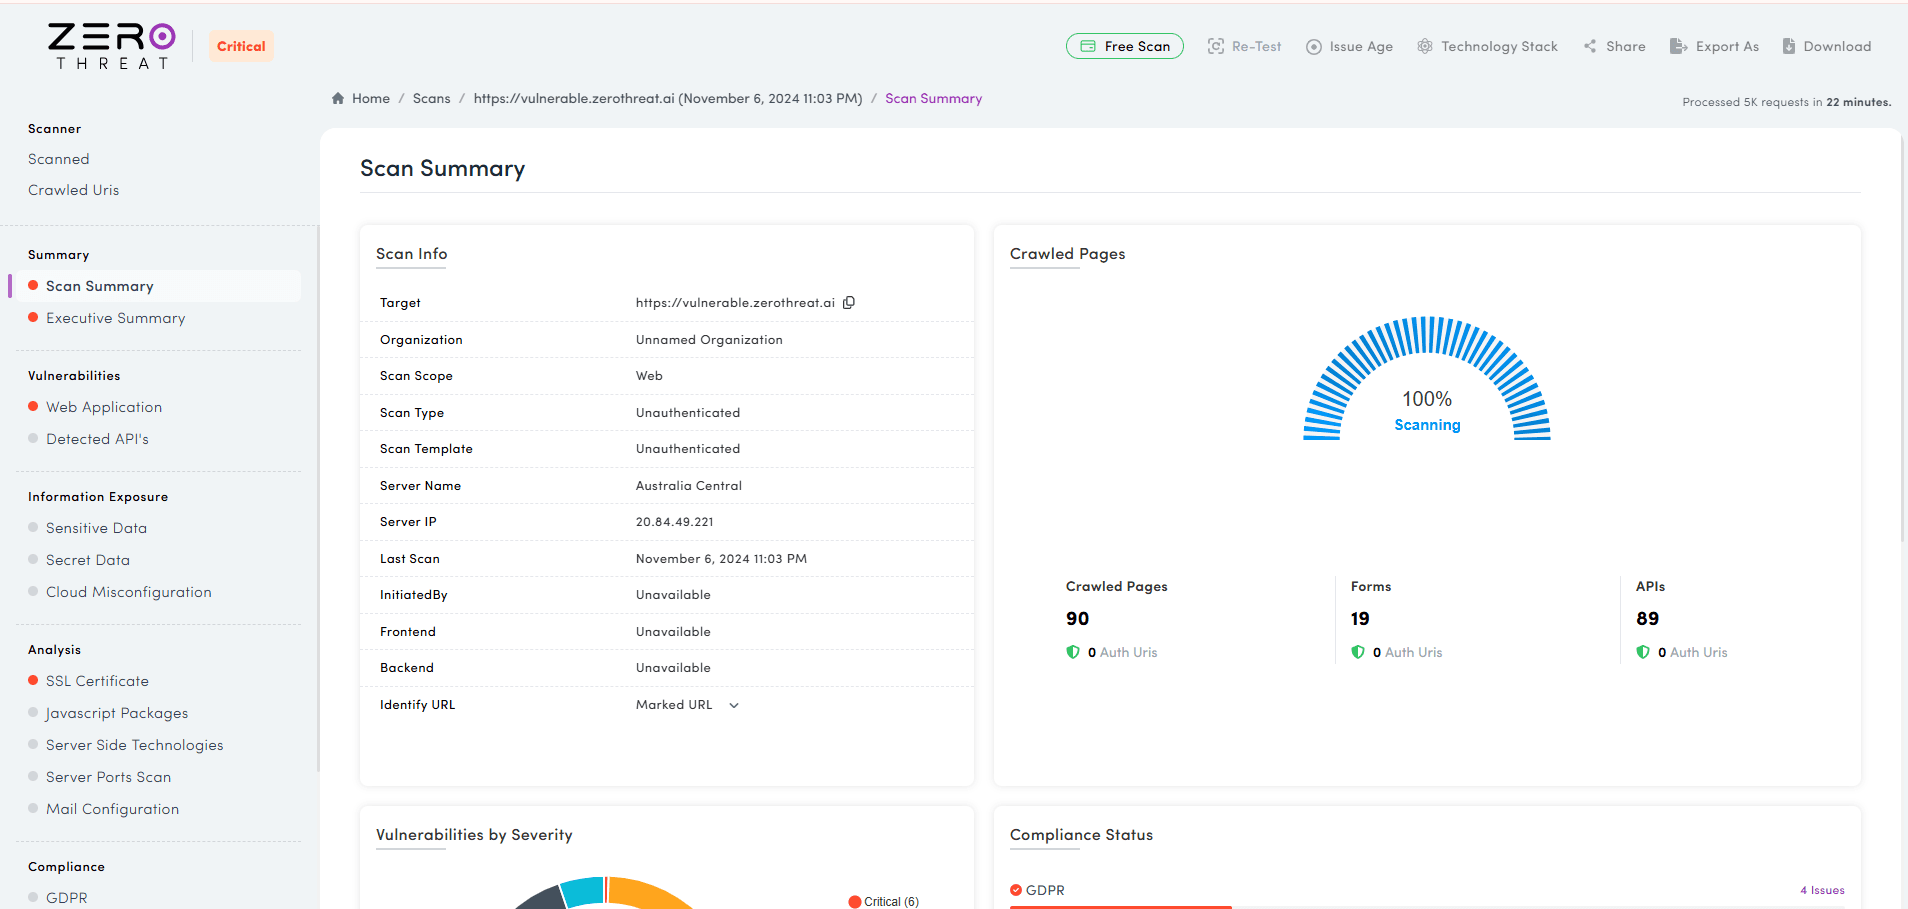Open Secret Data sidebar item
The height and width of the screenshot is (909, 1908).
(x=88, y=560)
